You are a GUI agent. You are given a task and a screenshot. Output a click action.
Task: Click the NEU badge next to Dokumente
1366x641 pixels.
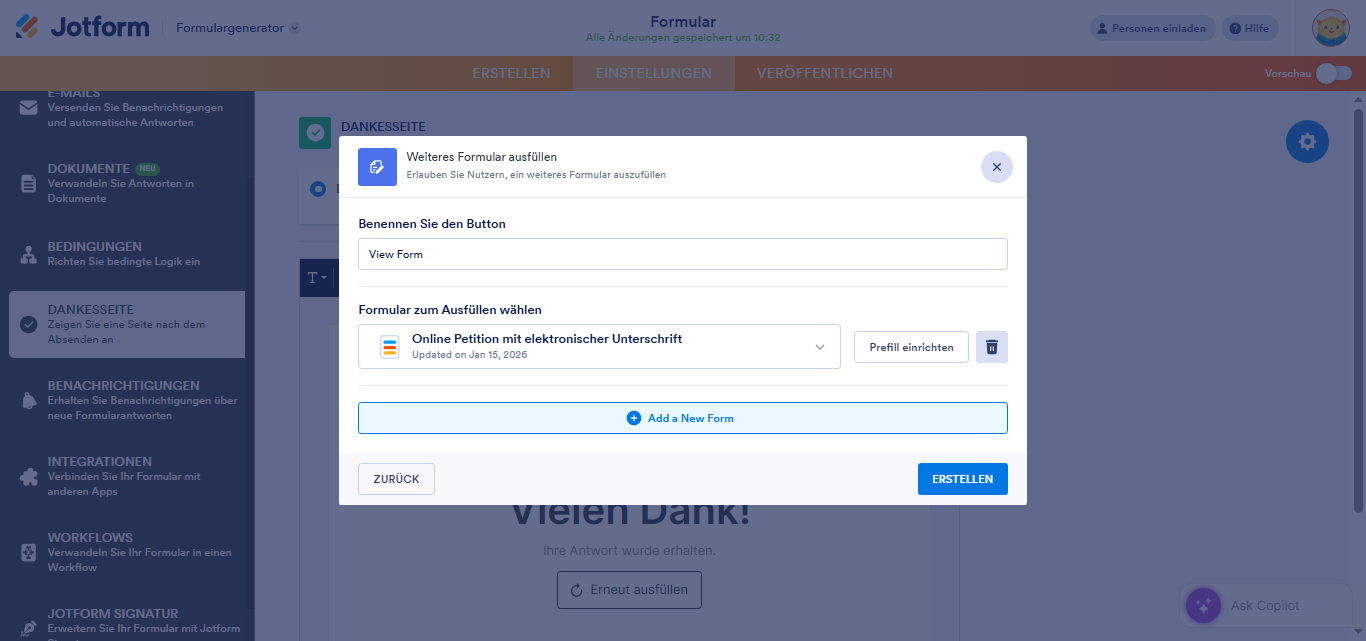coord(148,169)
